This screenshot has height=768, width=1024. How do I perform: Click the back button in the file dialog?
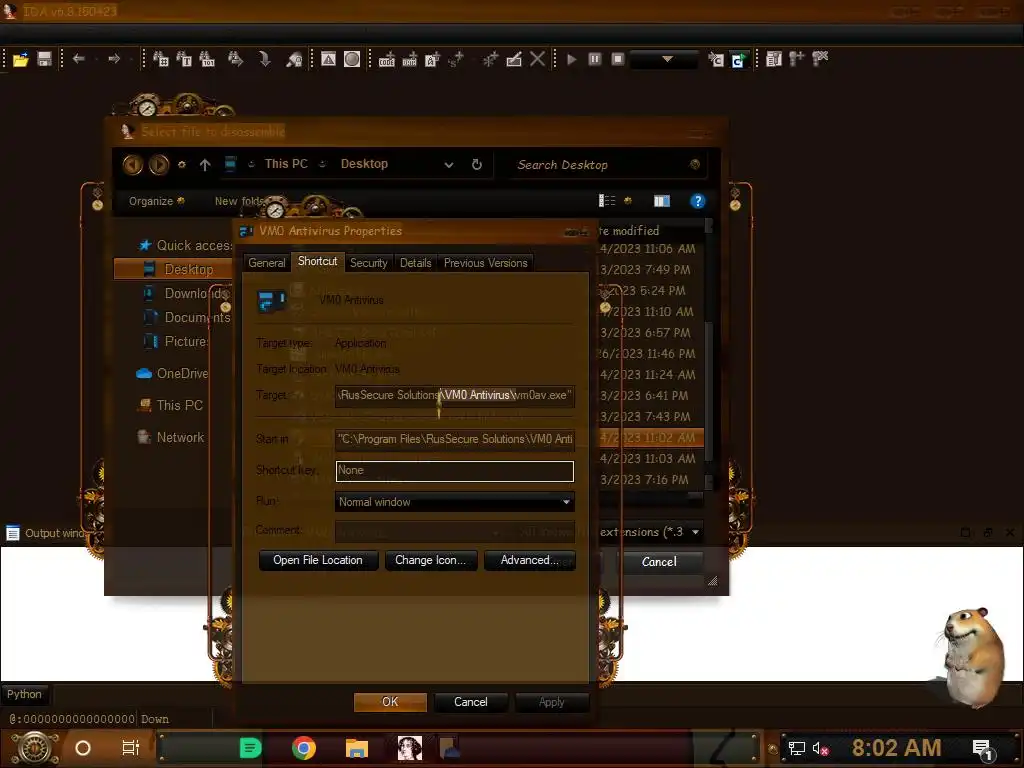click(x=133, y=165)
